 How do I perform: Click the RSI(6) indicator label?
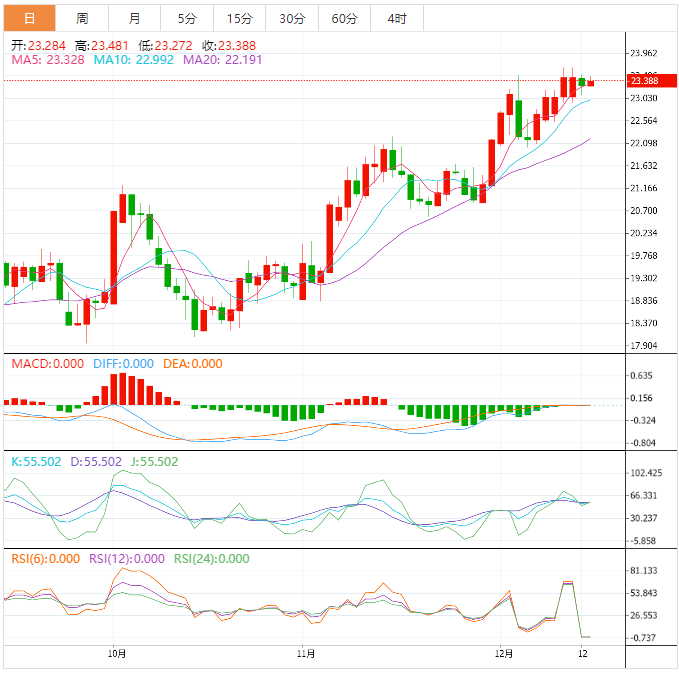(x=46, y=559)
